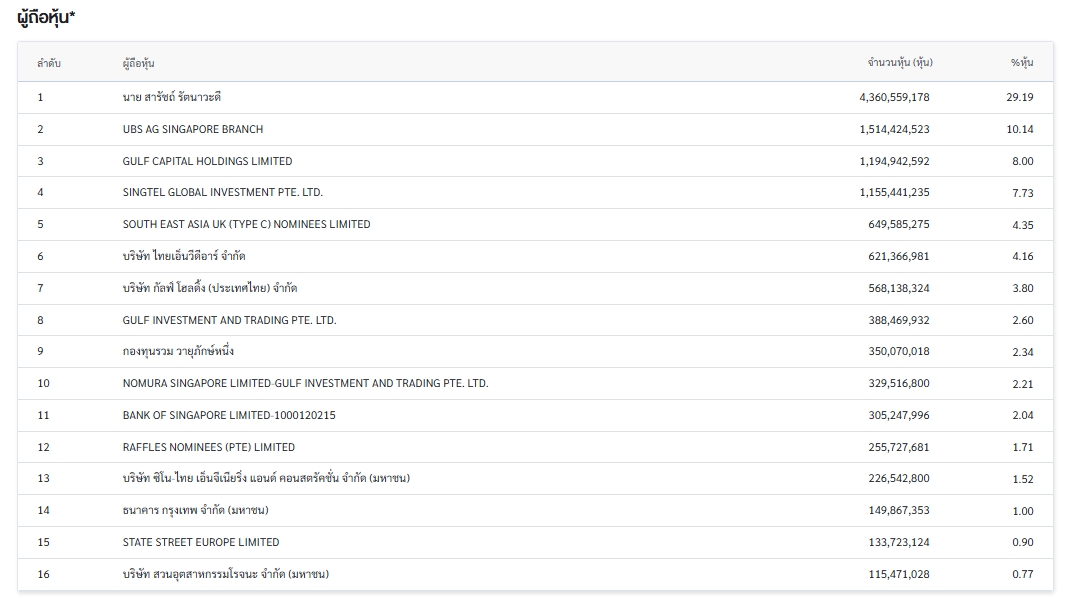This screenshot has width=1066, height=608.
Task: Click percentage value 4.35
Action: [1022, 224]
